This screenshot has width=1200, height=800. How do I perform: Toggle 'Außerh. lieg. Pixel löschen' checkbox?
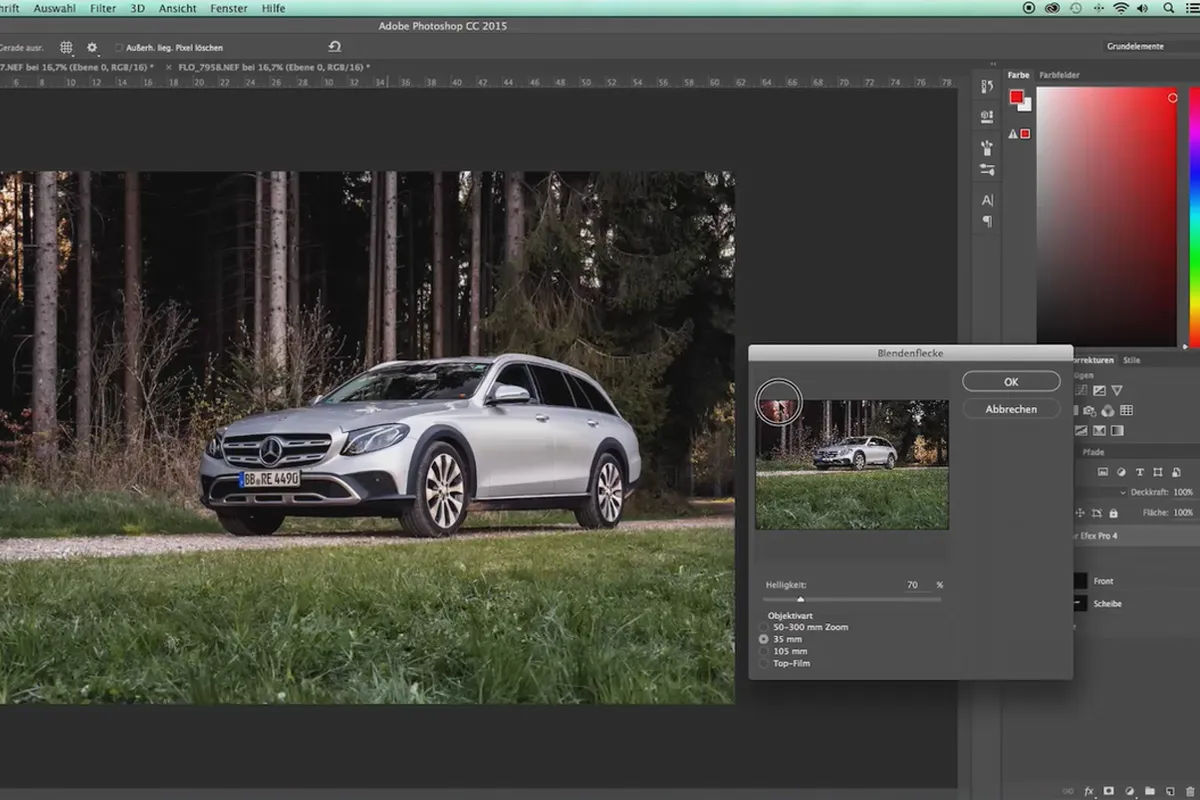[119, 47]
